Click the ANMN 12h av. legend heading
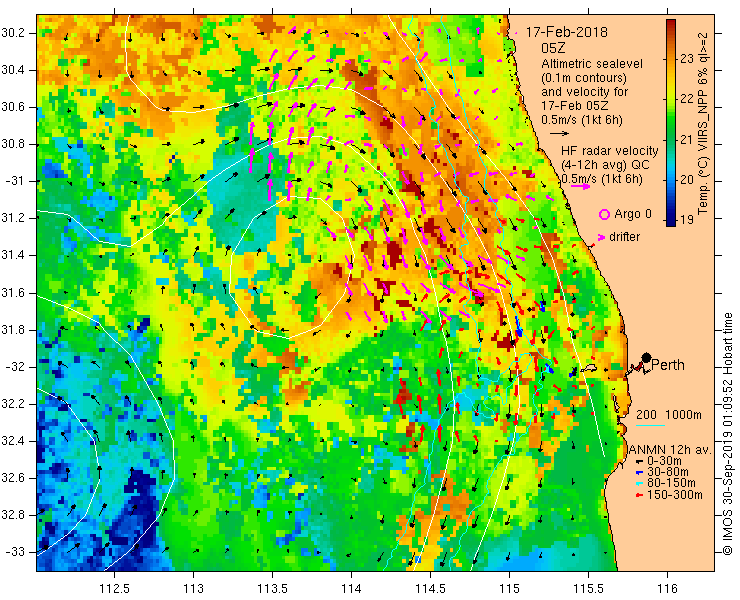 [x=670, y=450]
